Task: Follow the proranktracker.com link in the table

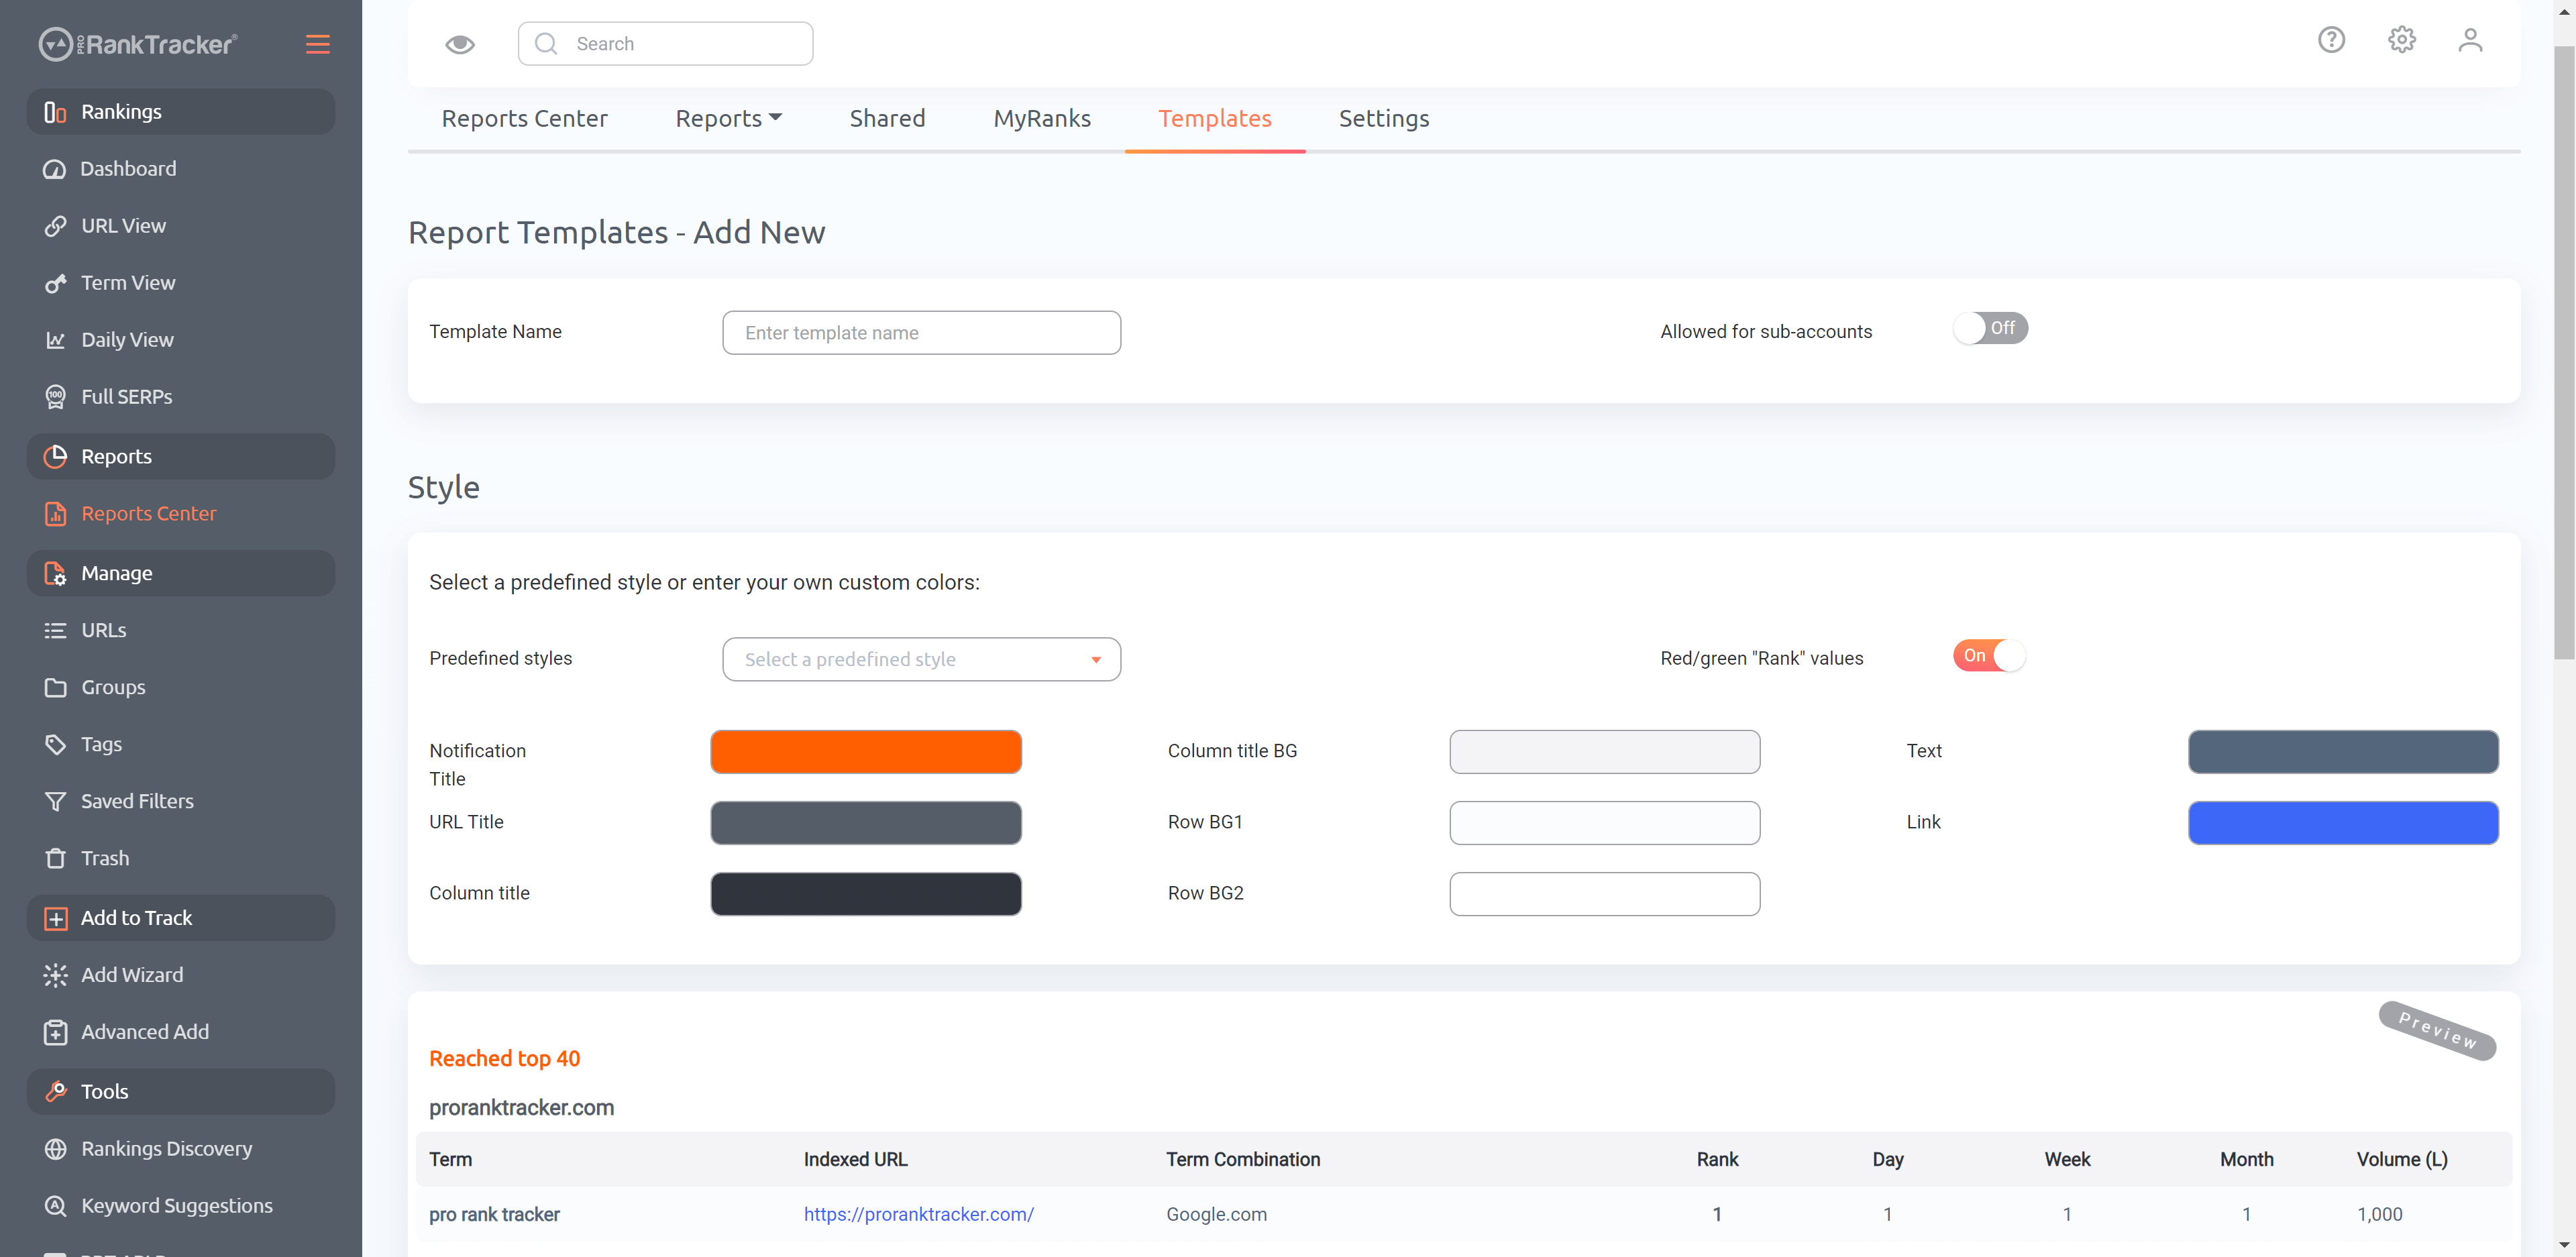Action: 918,1214
